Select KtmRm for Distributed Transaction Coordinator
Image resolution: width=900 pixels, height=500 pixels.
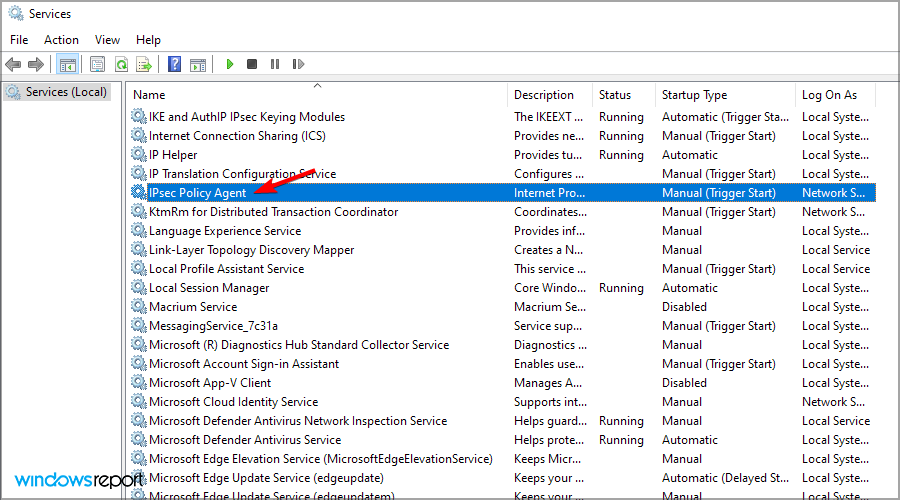pos(273,212)
